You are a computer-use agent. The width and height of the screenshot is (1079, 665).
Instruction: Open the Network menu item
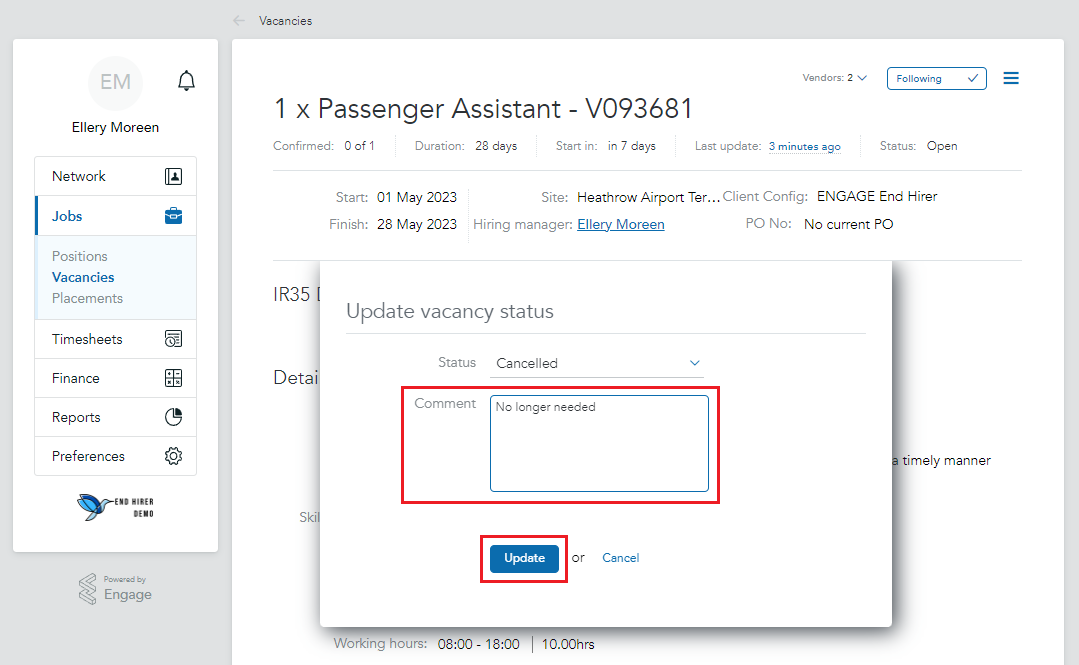(x=116, y=176)
